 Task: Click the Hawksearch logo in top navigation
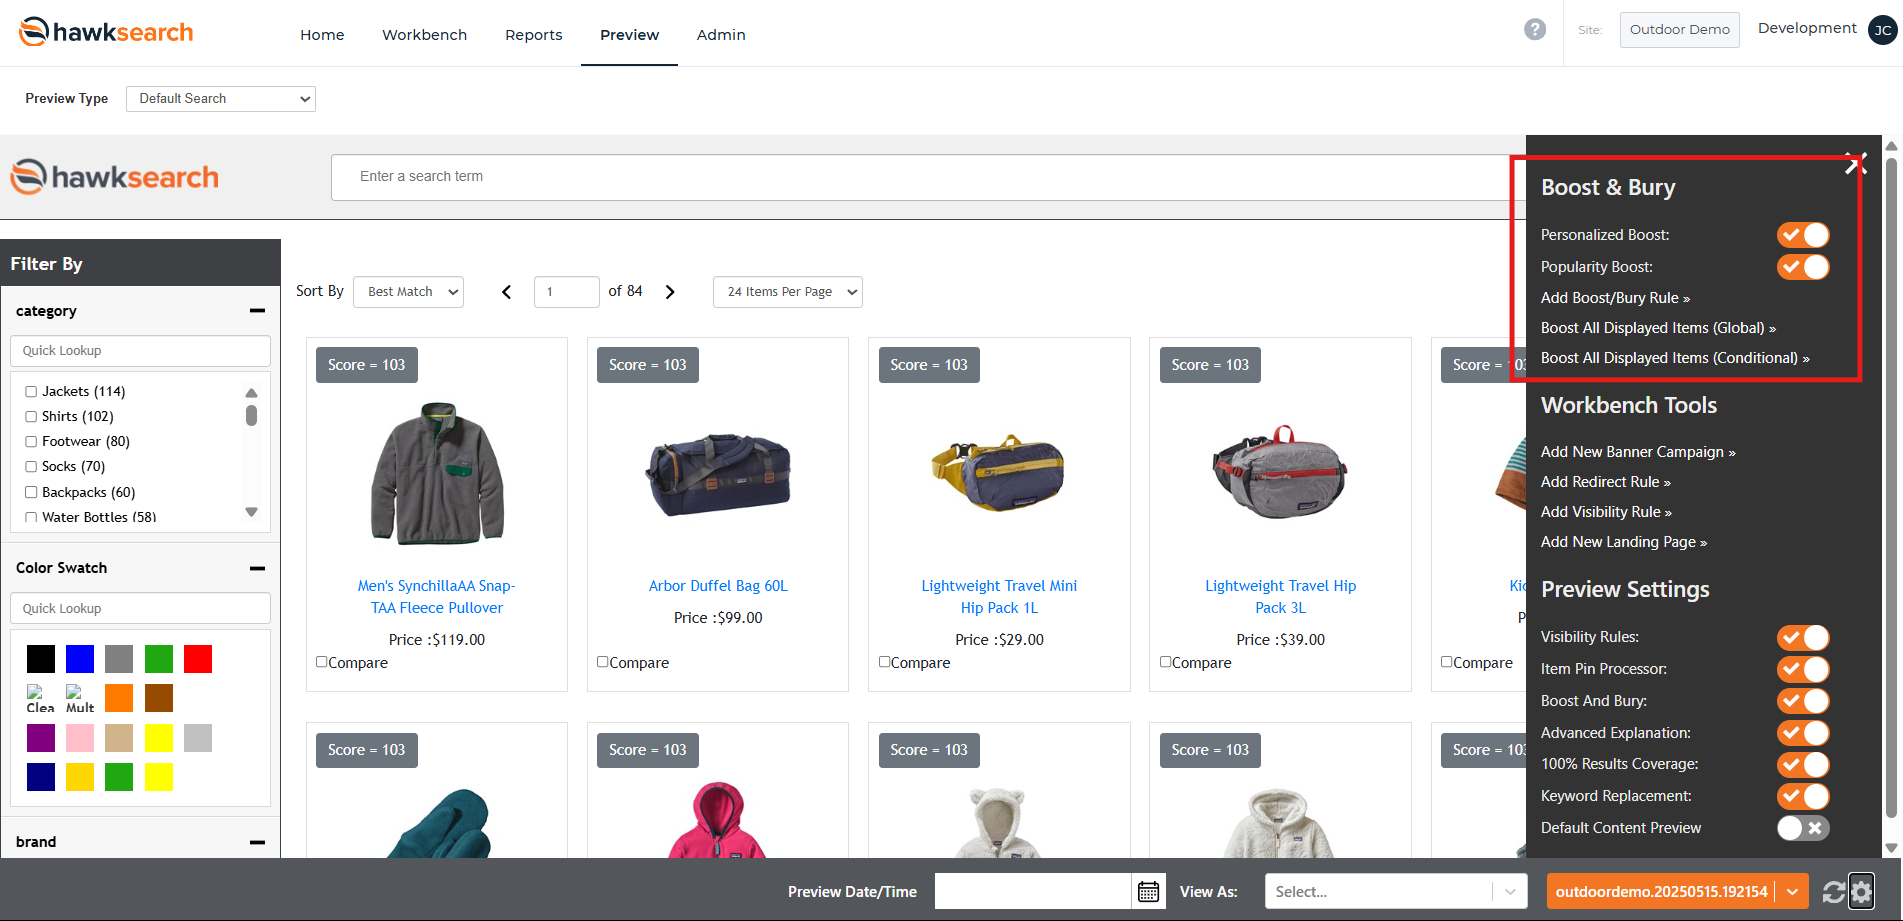point(106,32)
